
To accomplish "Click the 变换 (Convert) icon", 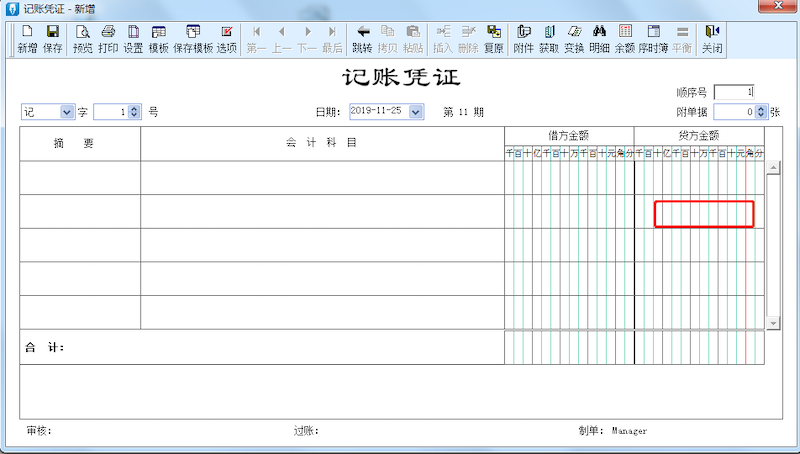I will 574,39.
